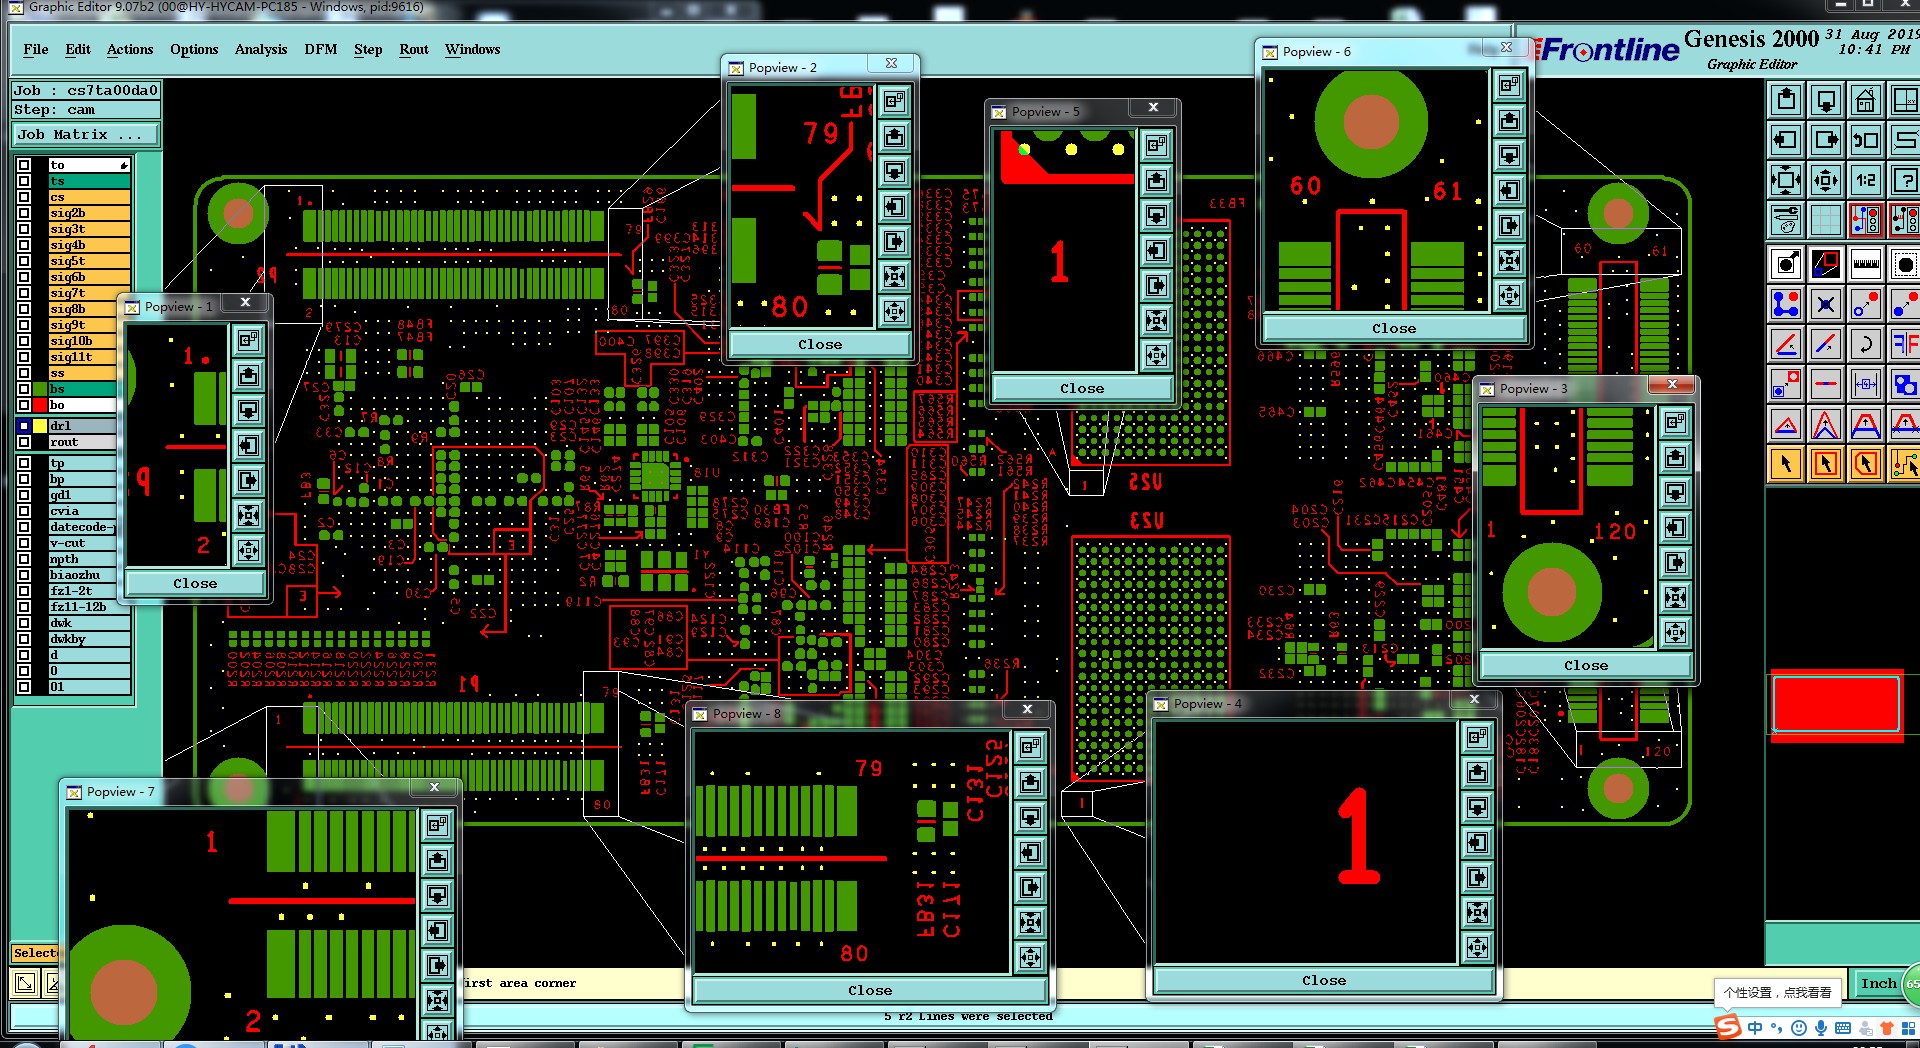Toggle the grid display icon
1920x1048 pixels.
(1826, 219)
